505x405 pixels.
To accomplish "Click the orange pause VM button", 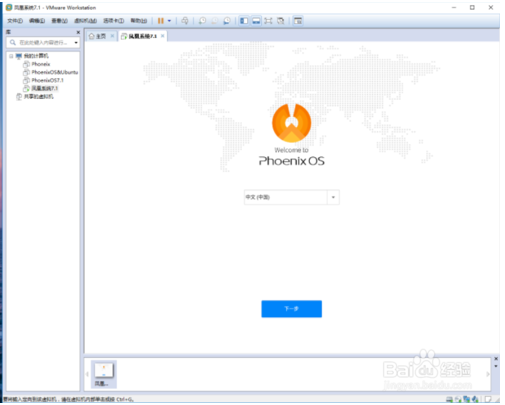I will [x=160, y=21].
